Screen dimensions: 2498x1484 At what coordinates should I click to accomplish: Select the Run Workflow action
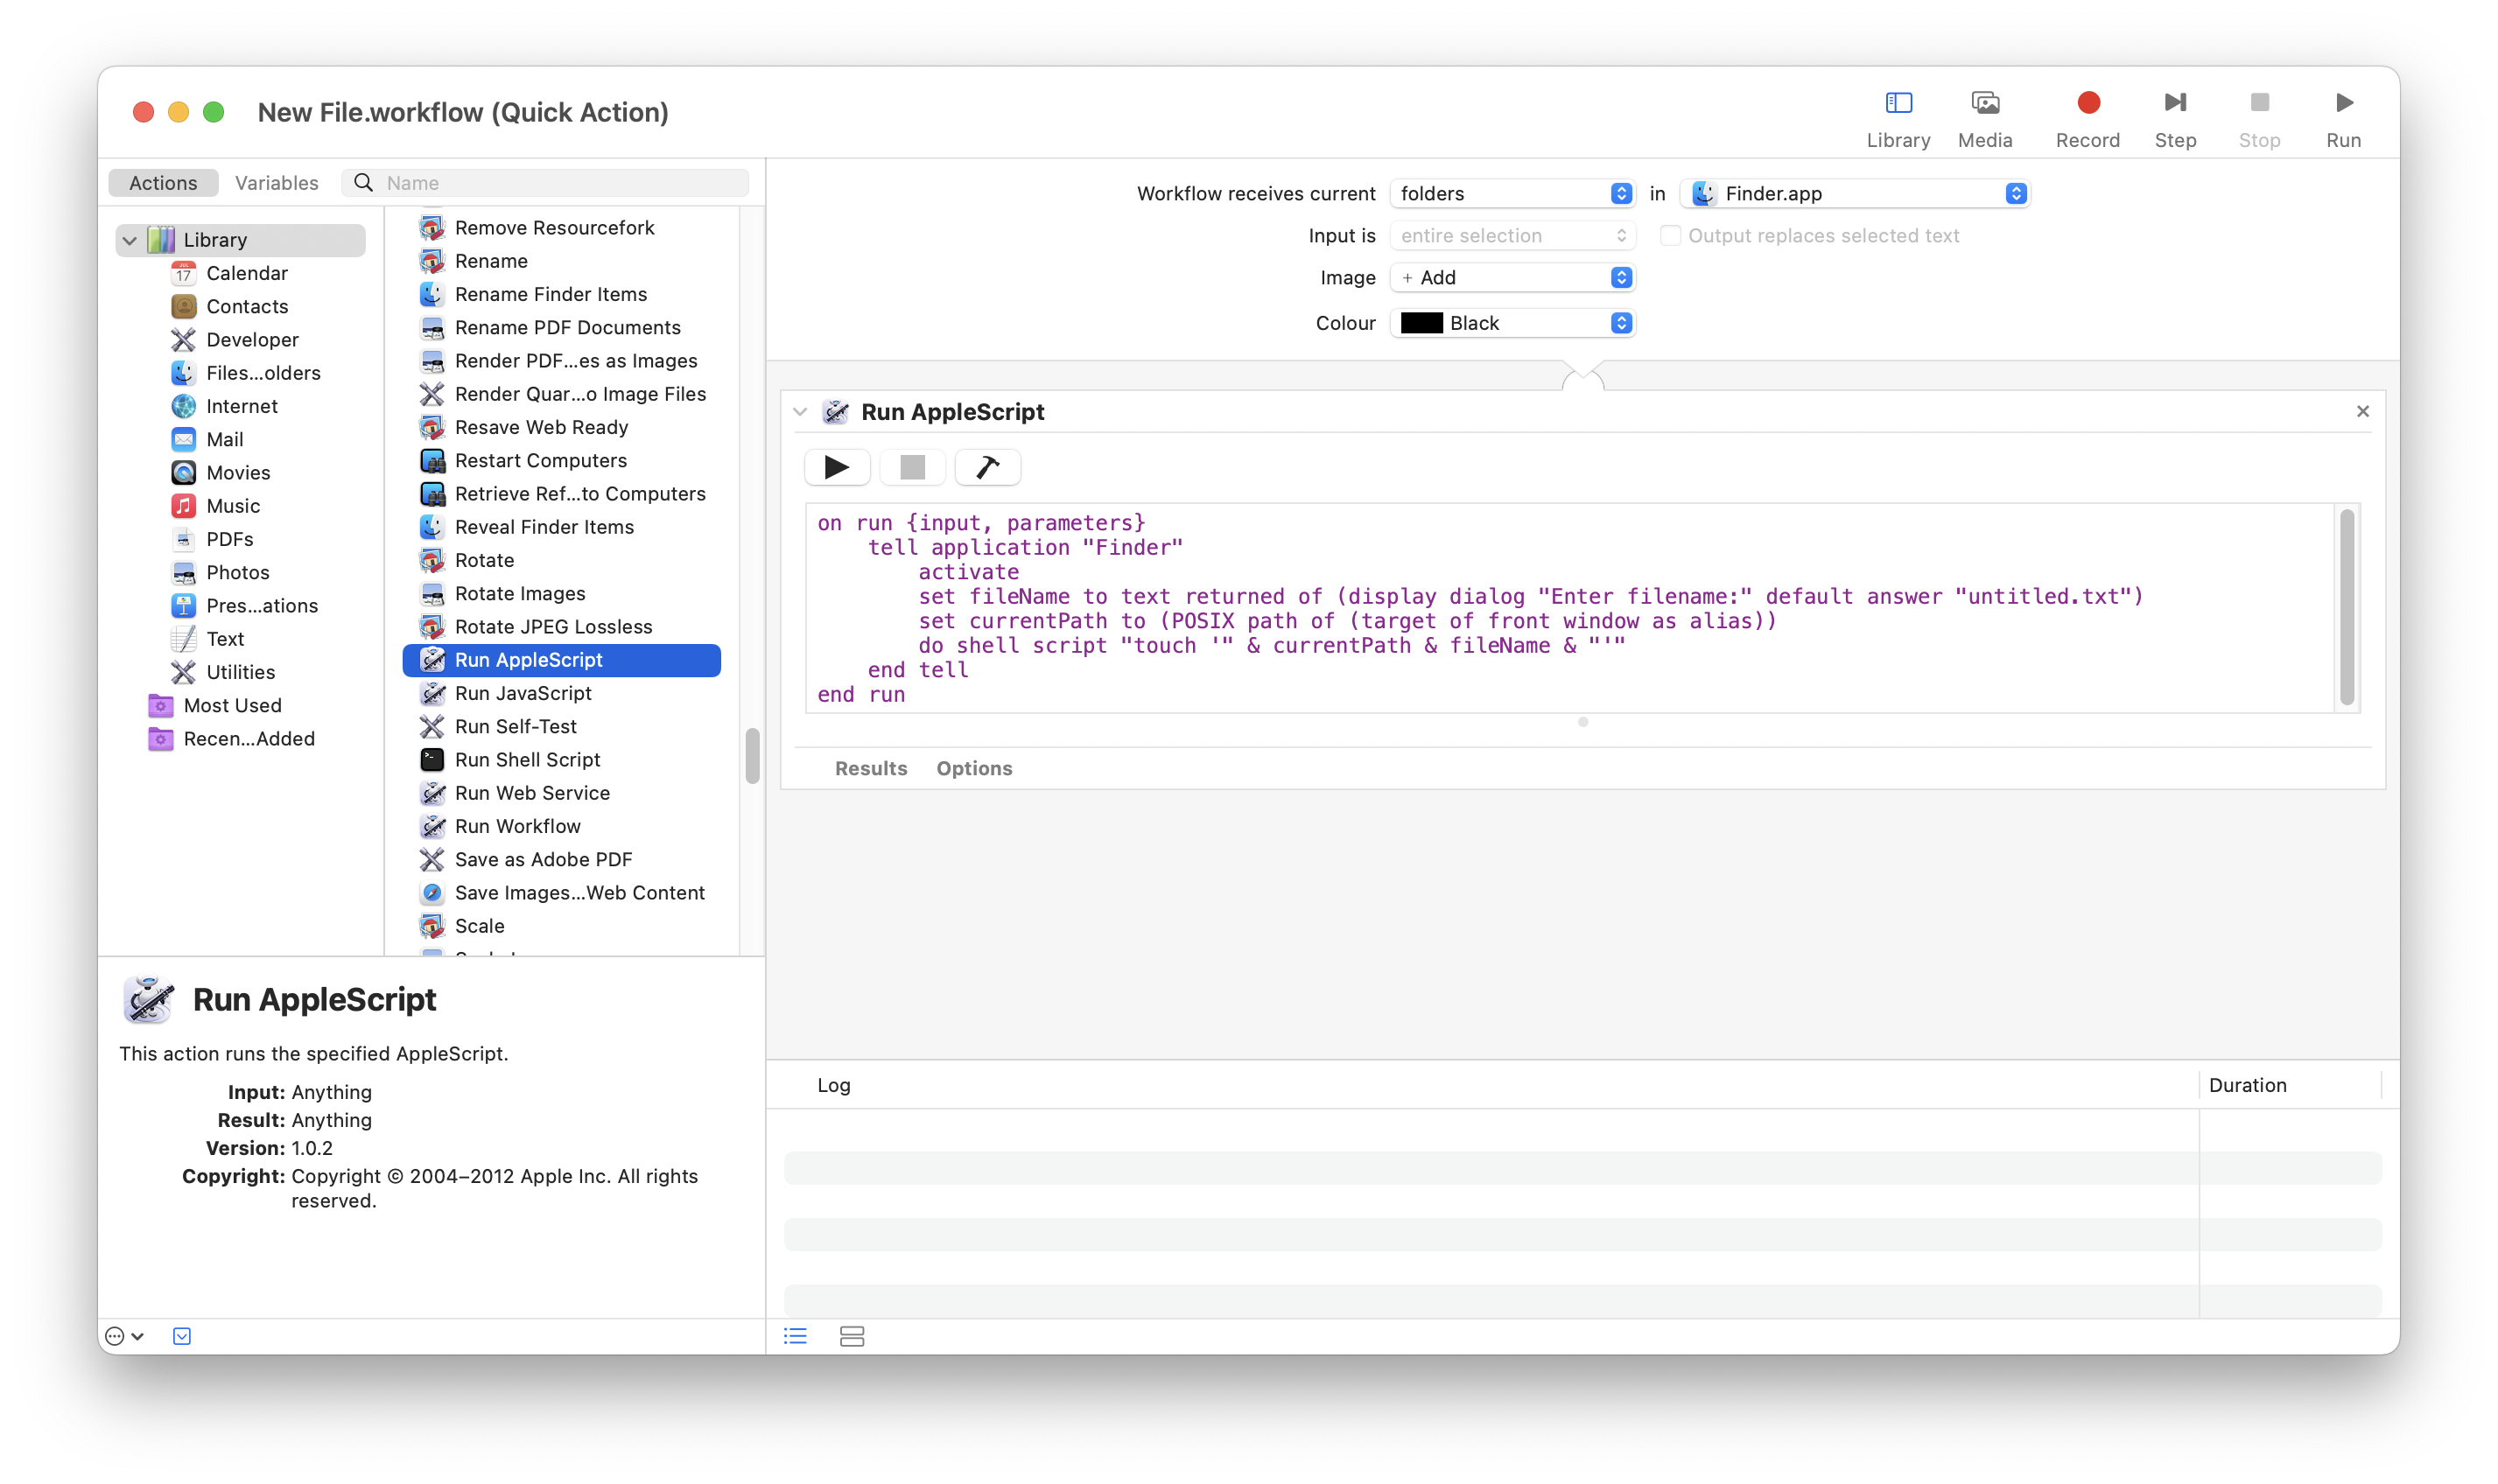point(561,826)
